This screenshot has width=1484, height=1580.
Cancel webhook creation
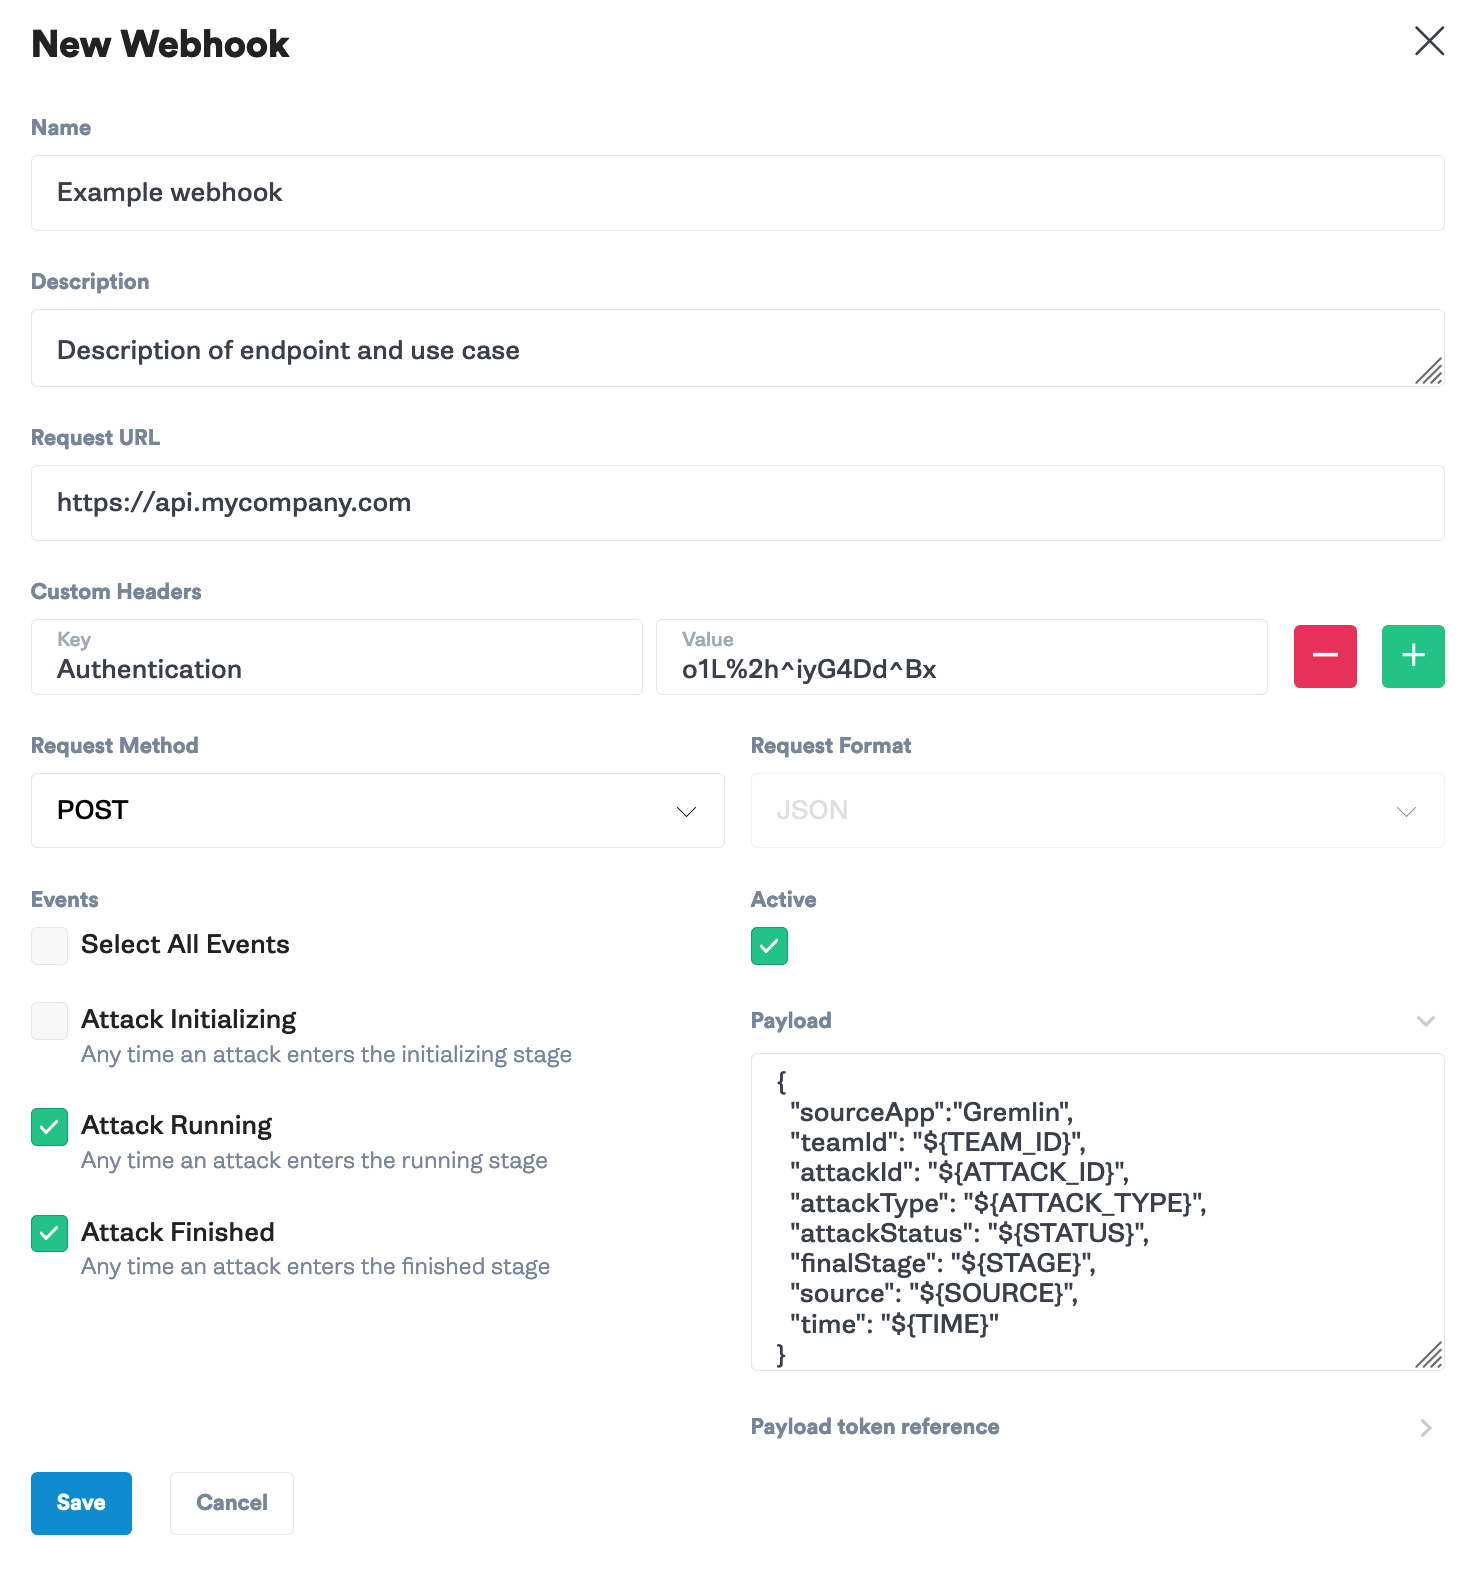[x=232, y=1503]
